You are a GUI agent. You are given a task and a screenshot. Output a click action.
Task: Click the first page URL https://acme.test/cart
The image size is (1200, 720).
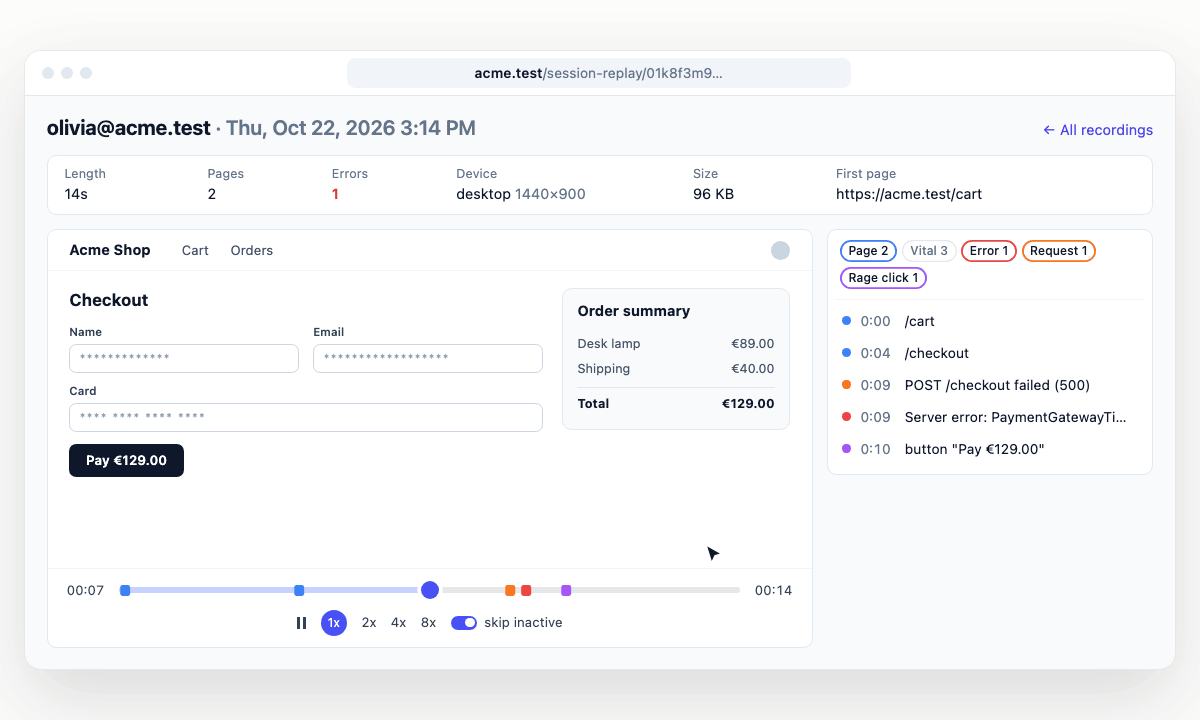tap(909, 194)
